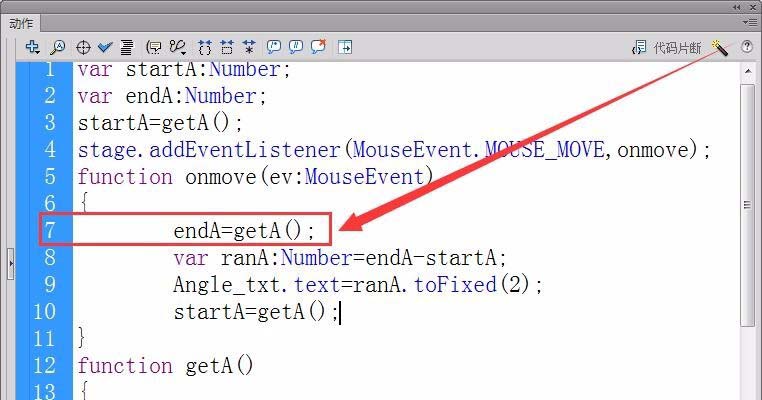The height and width of the screenshot is (400, 762).
Task: Run Check syntax with the blue checkmark
Action: pos(105,47)
